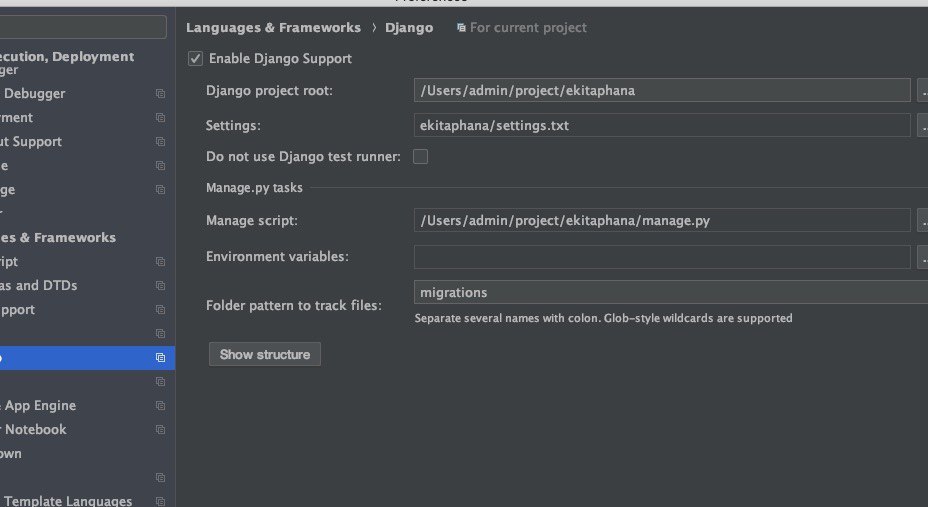This screenshot has height=507, width=928.
Task: Click the Manage.py tasks section label
Action: (x=254, y=188)
